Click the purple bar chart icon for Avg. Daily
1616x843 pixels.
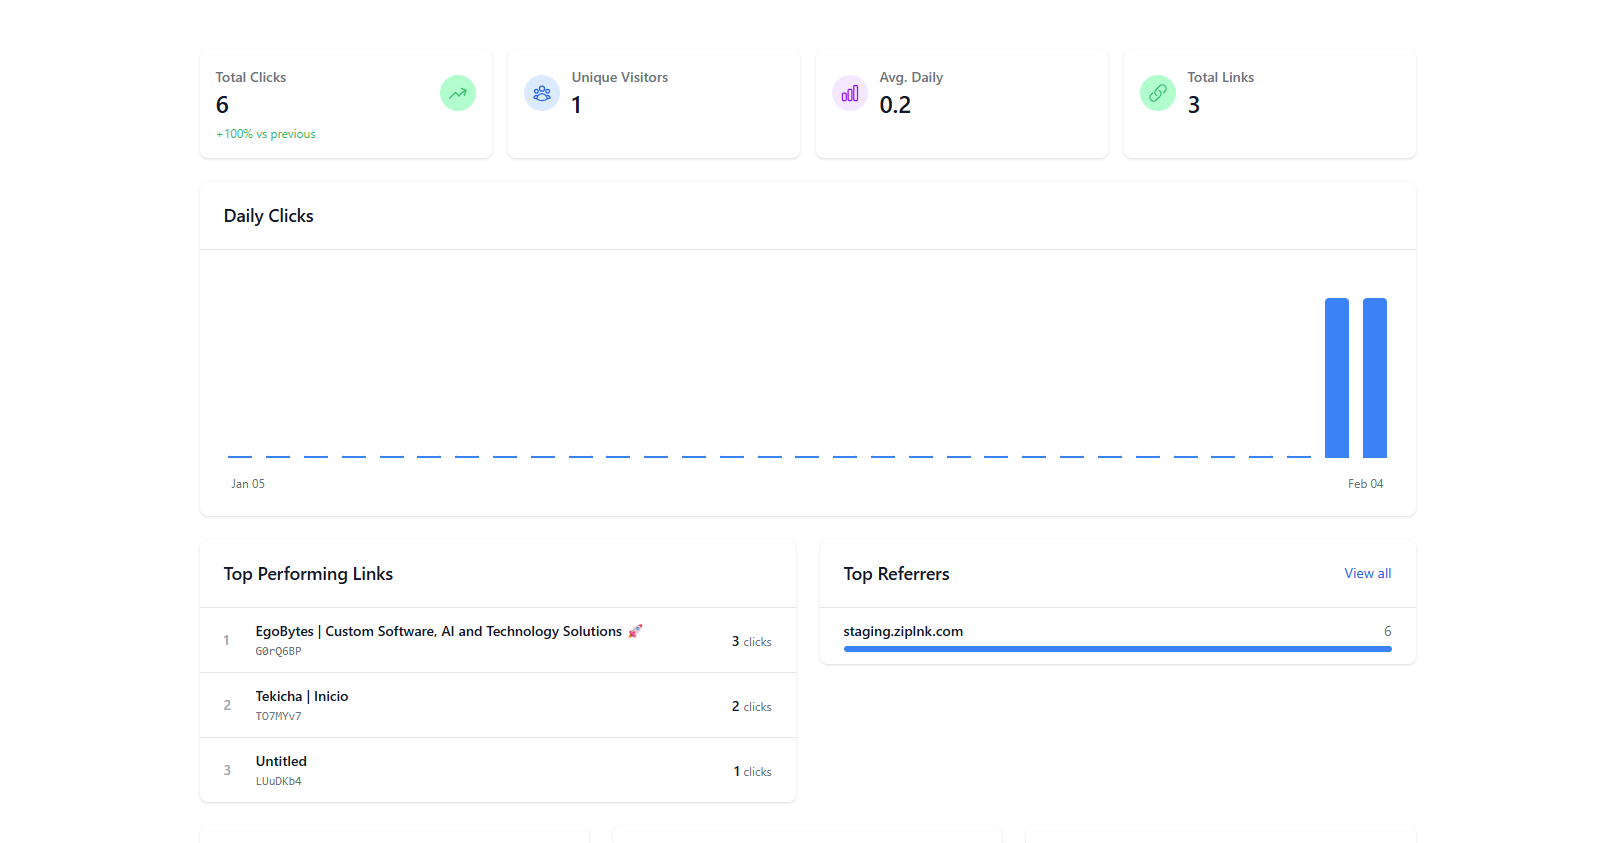(850, 93)
